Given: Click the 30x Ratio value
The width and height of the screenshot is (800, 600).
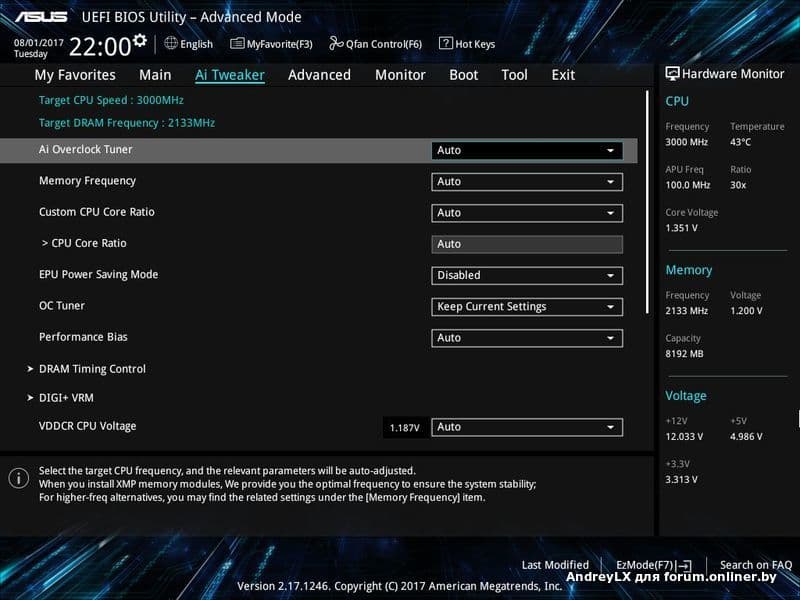Looking at the screenshot, I should [738, 185].
